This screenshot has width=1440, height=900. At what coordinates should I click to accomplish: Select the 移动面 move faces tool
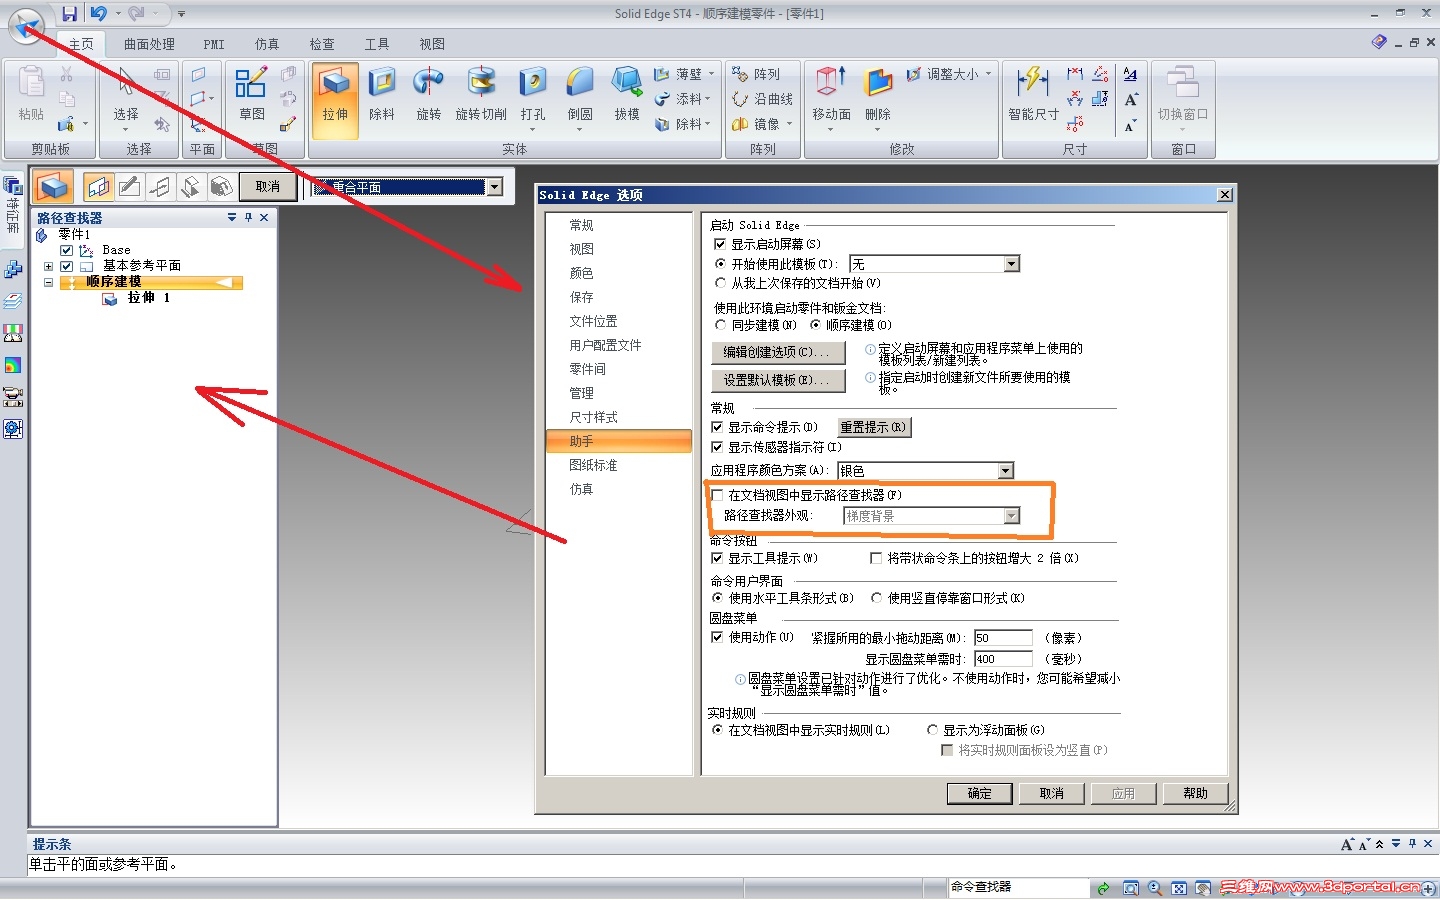[x=831, y=97]
